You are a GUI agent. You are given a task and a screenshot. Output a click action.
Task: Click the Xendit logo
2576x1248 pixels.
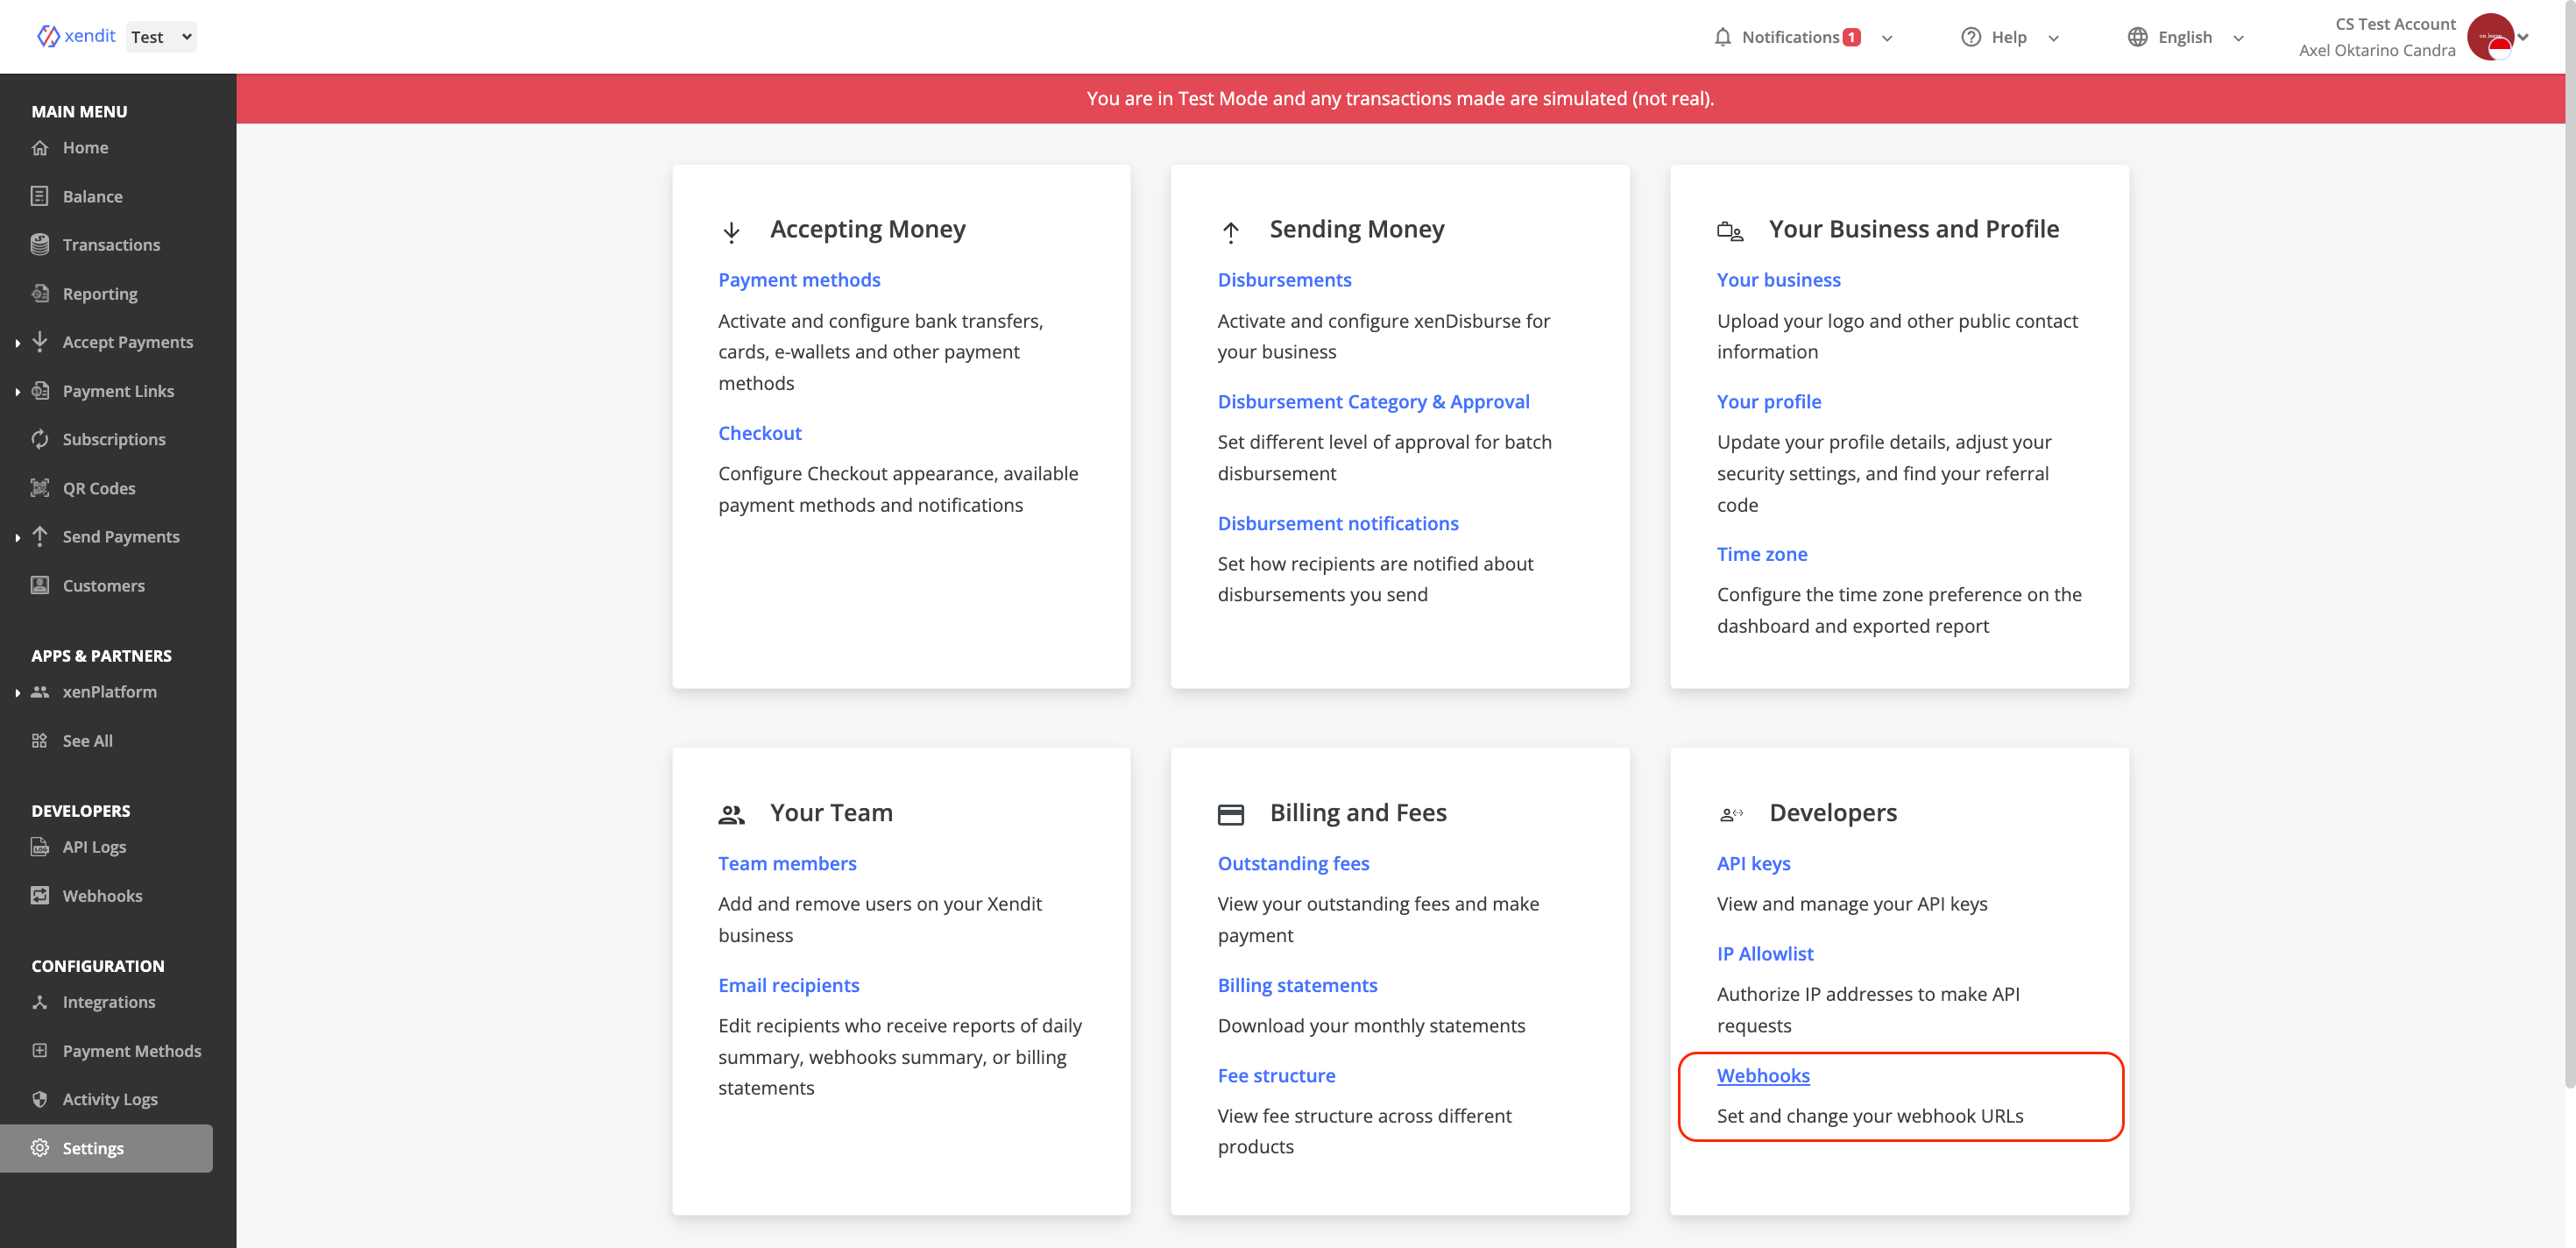[x=76, y=36]
